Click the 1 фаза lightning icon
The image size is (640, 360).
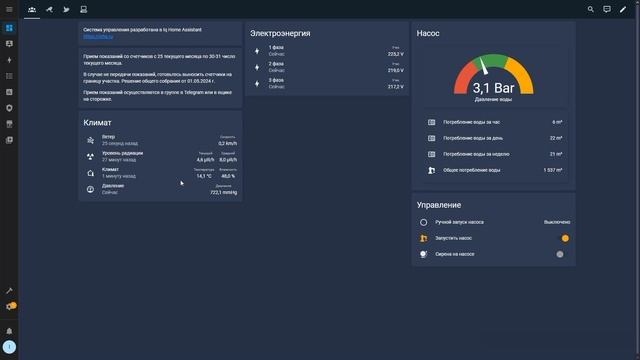click(257, 51)
